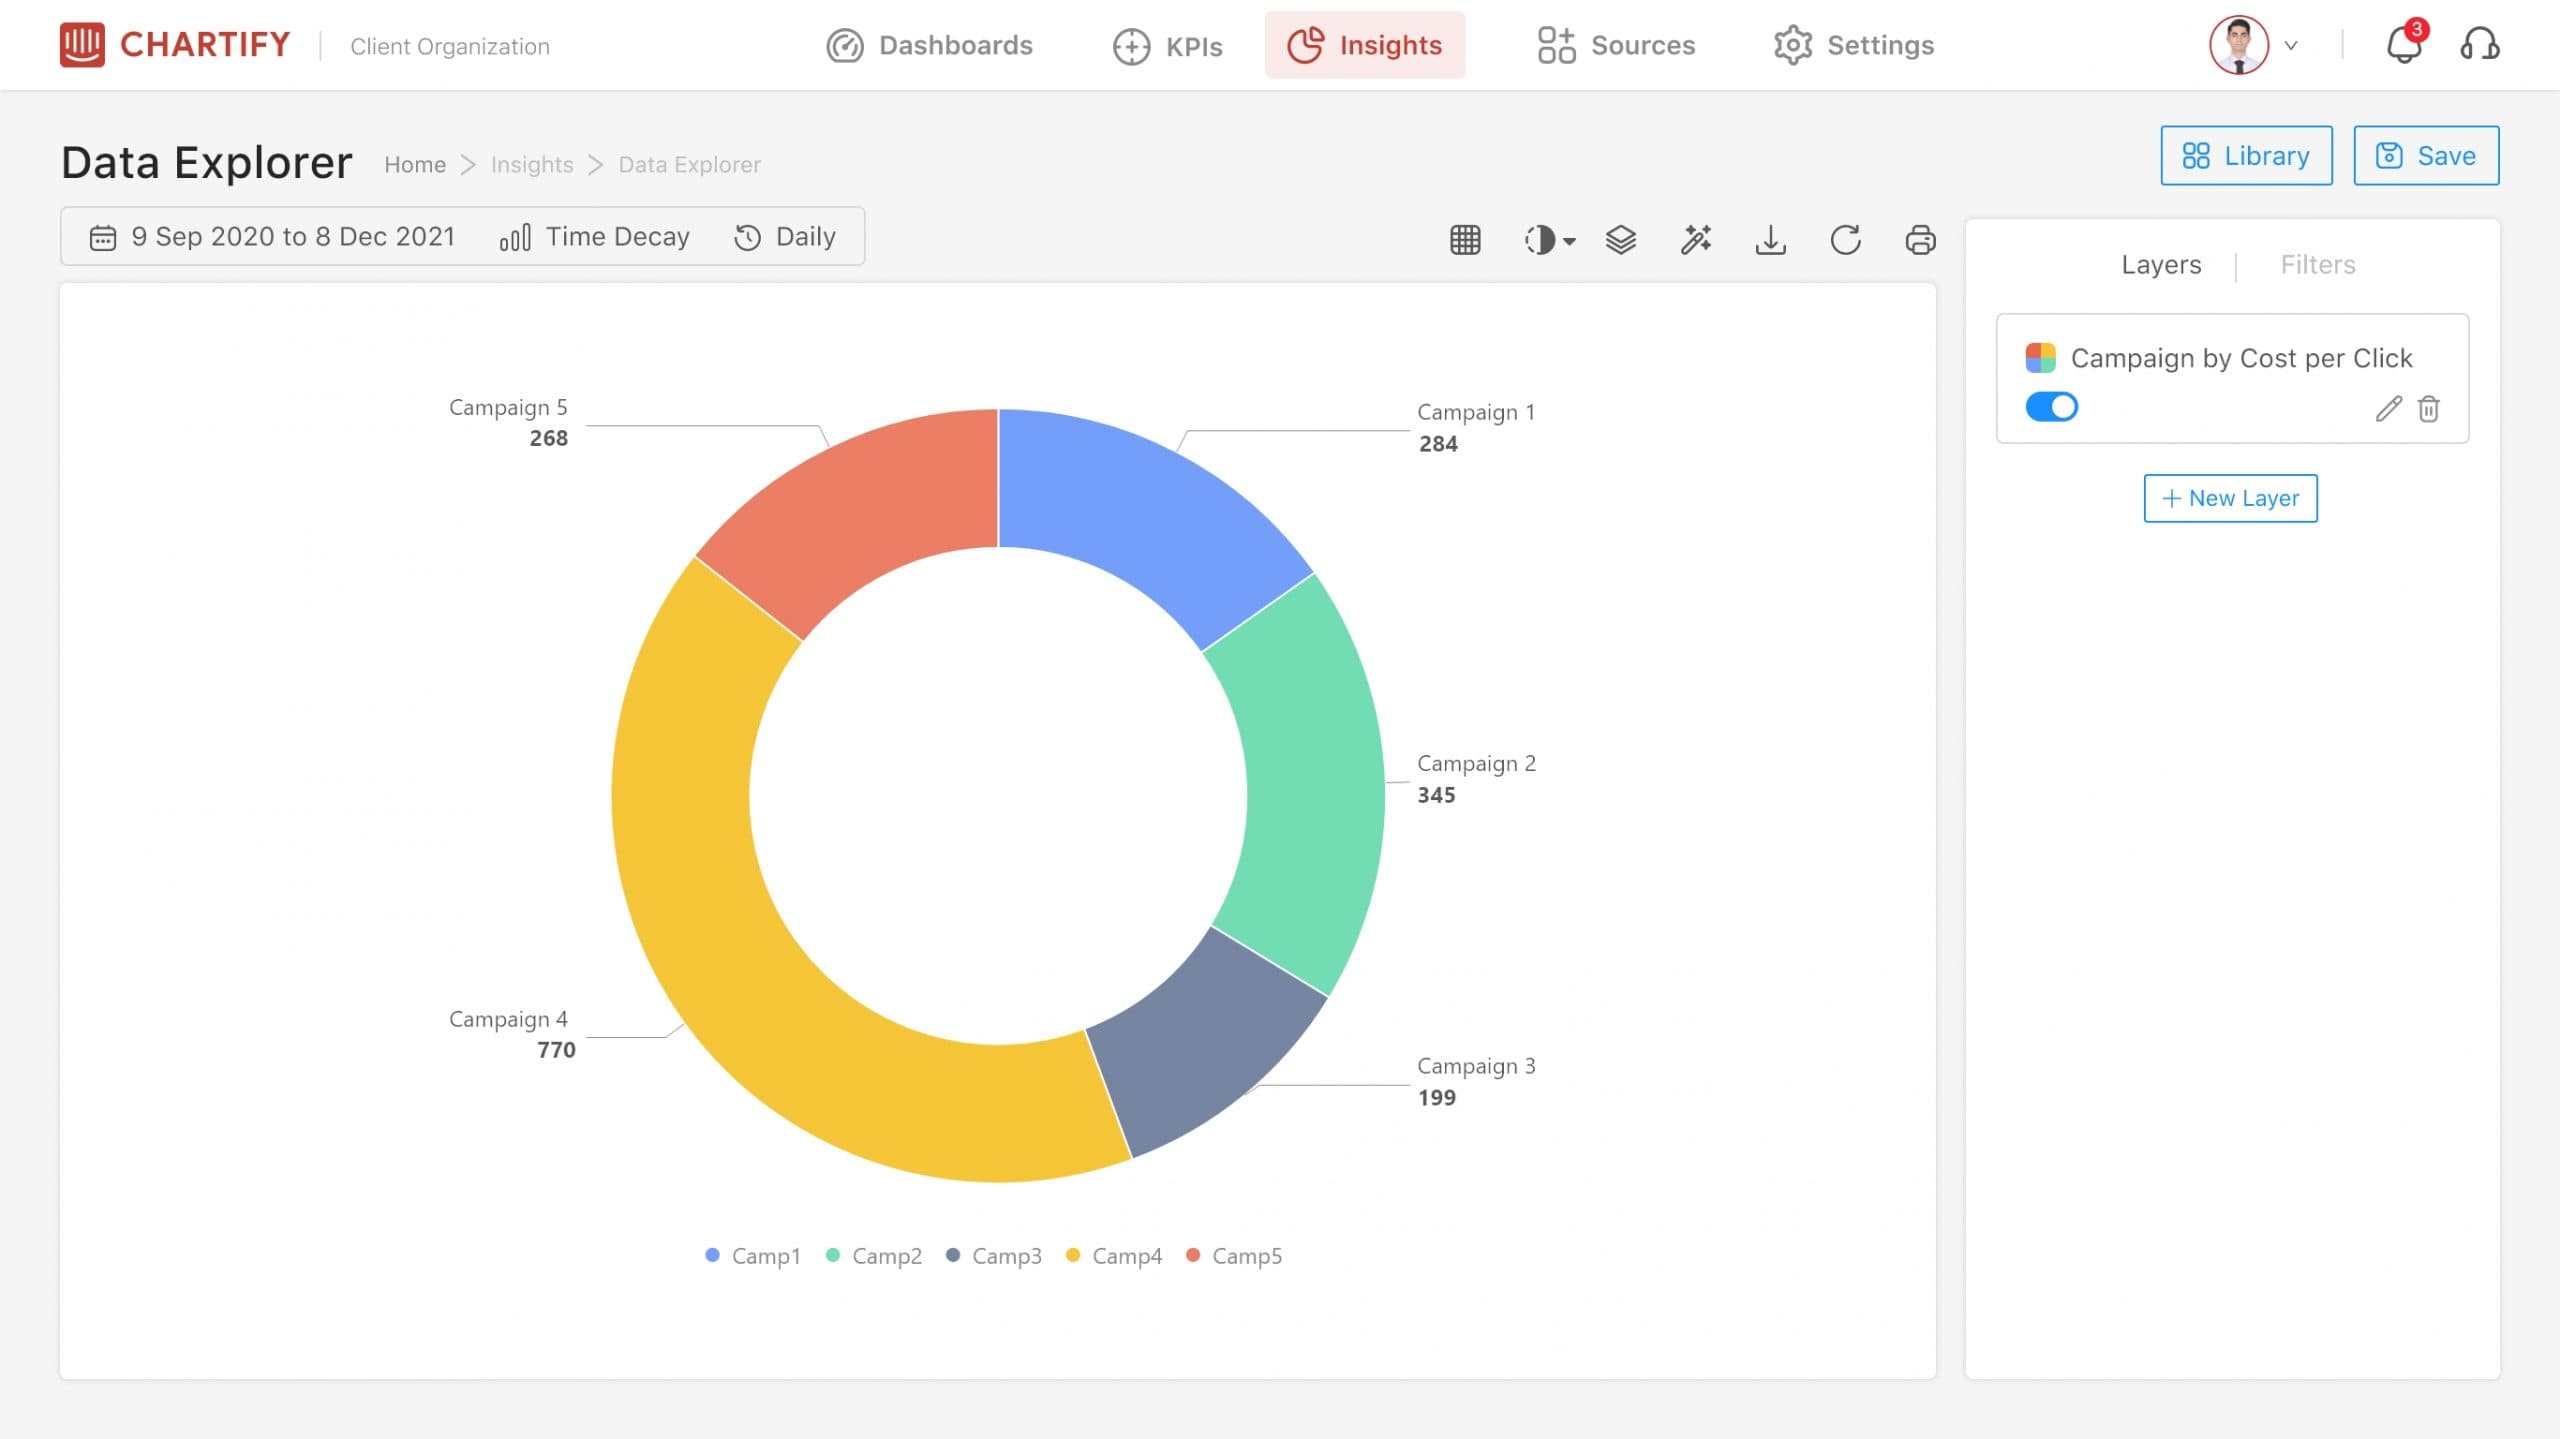
Task: Click the headset support icon
Action: pos(2480,45)
